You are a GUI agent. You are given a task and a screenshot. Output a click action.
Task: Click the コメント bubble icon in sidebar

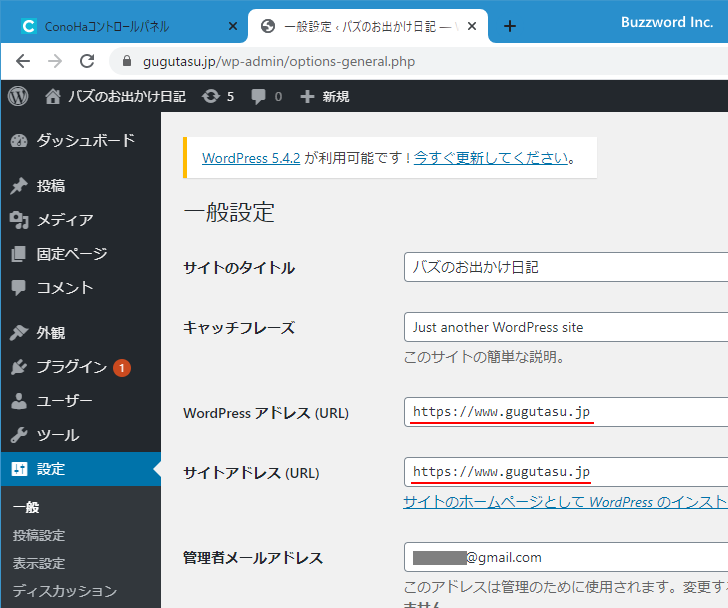[x=19, y=288]
